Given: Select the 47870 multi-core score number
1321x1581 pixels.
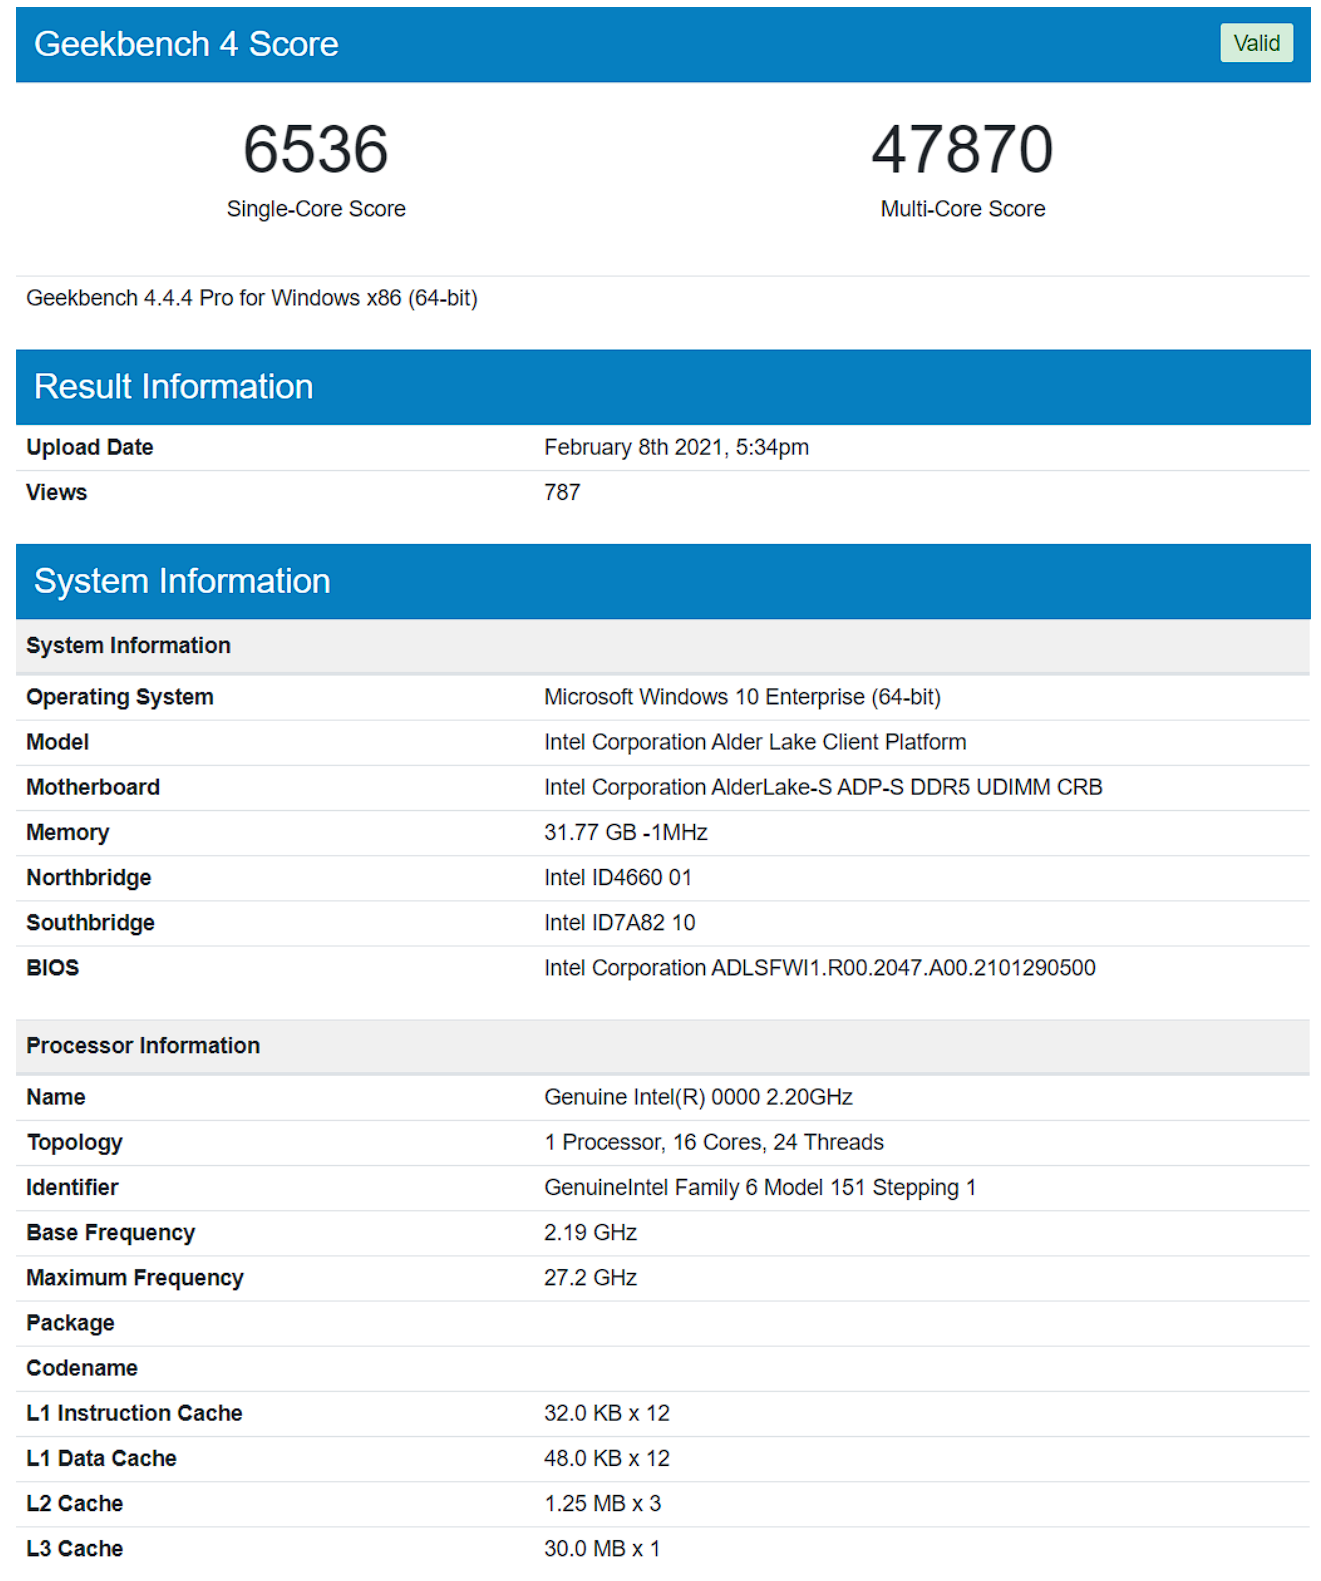Looking at the screenshot, I should (962, 149).
